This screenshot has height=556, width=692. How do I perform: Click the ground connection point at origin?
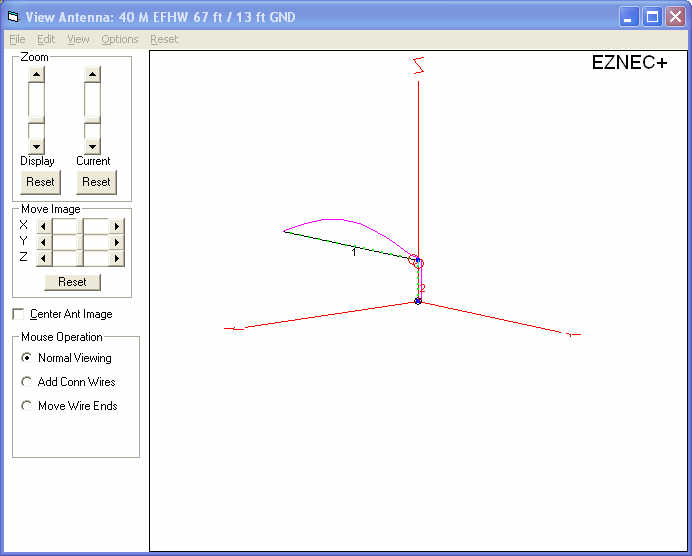tap(418, 301)
